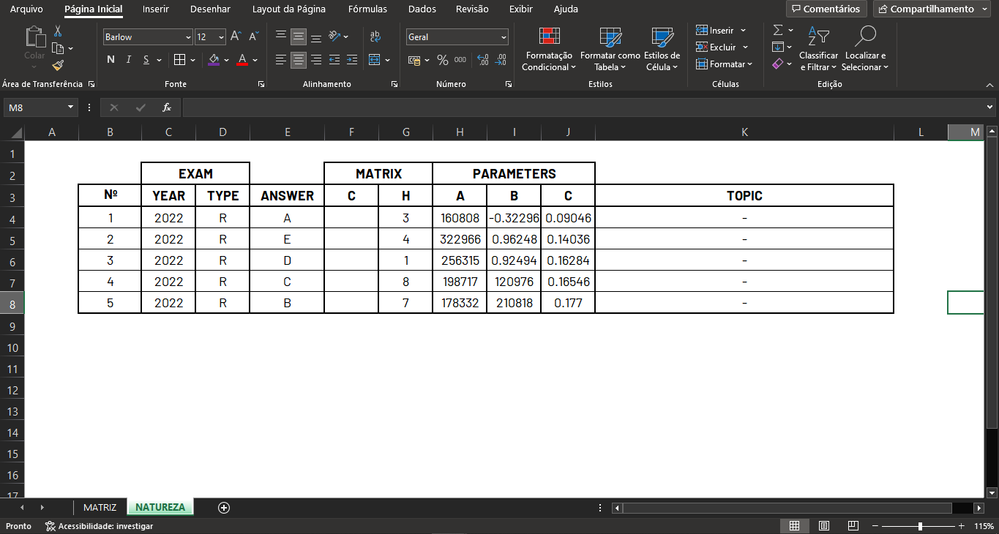999x534 pixels.
Task: Open the MATRIZ sheet tab
Action: [x=100, y=507]
